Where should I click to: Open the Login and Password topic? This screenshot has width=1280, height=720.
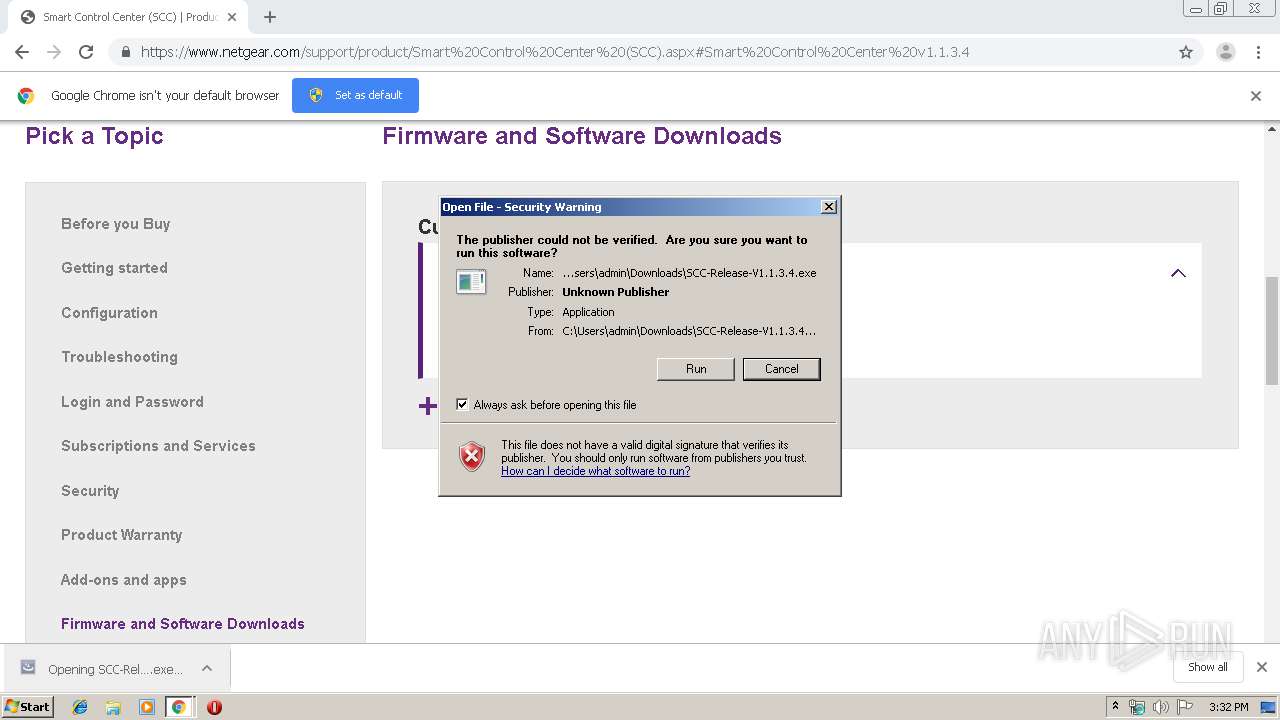pyautogui.click(x=132, y=402)
